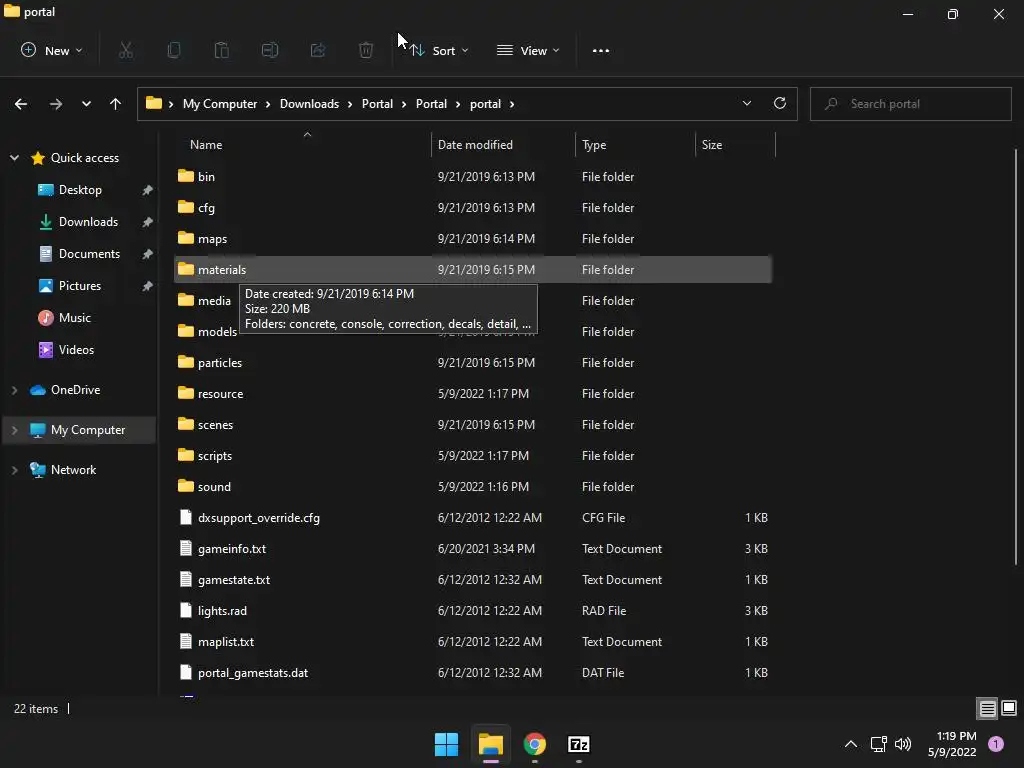Select file gamestate.txt
The image size is (1024, 768).
coord(473,580)
